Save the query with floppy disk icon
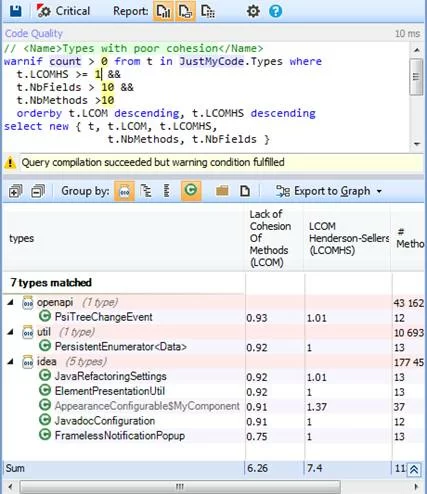This screenshot has height=494, width=427. (15, 11)
